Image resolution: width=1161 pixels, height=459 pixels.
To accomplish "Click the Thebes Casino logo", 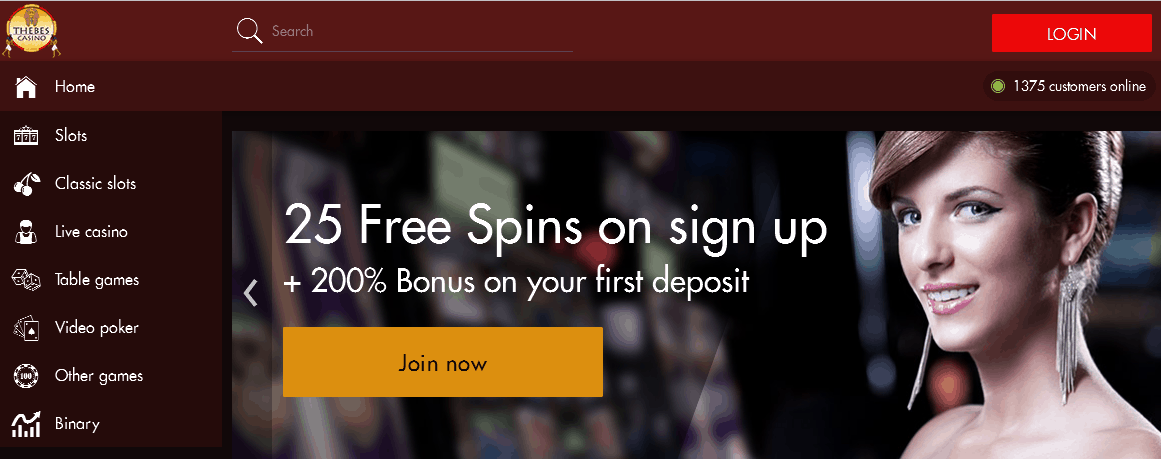I will [x=32, y=30].
